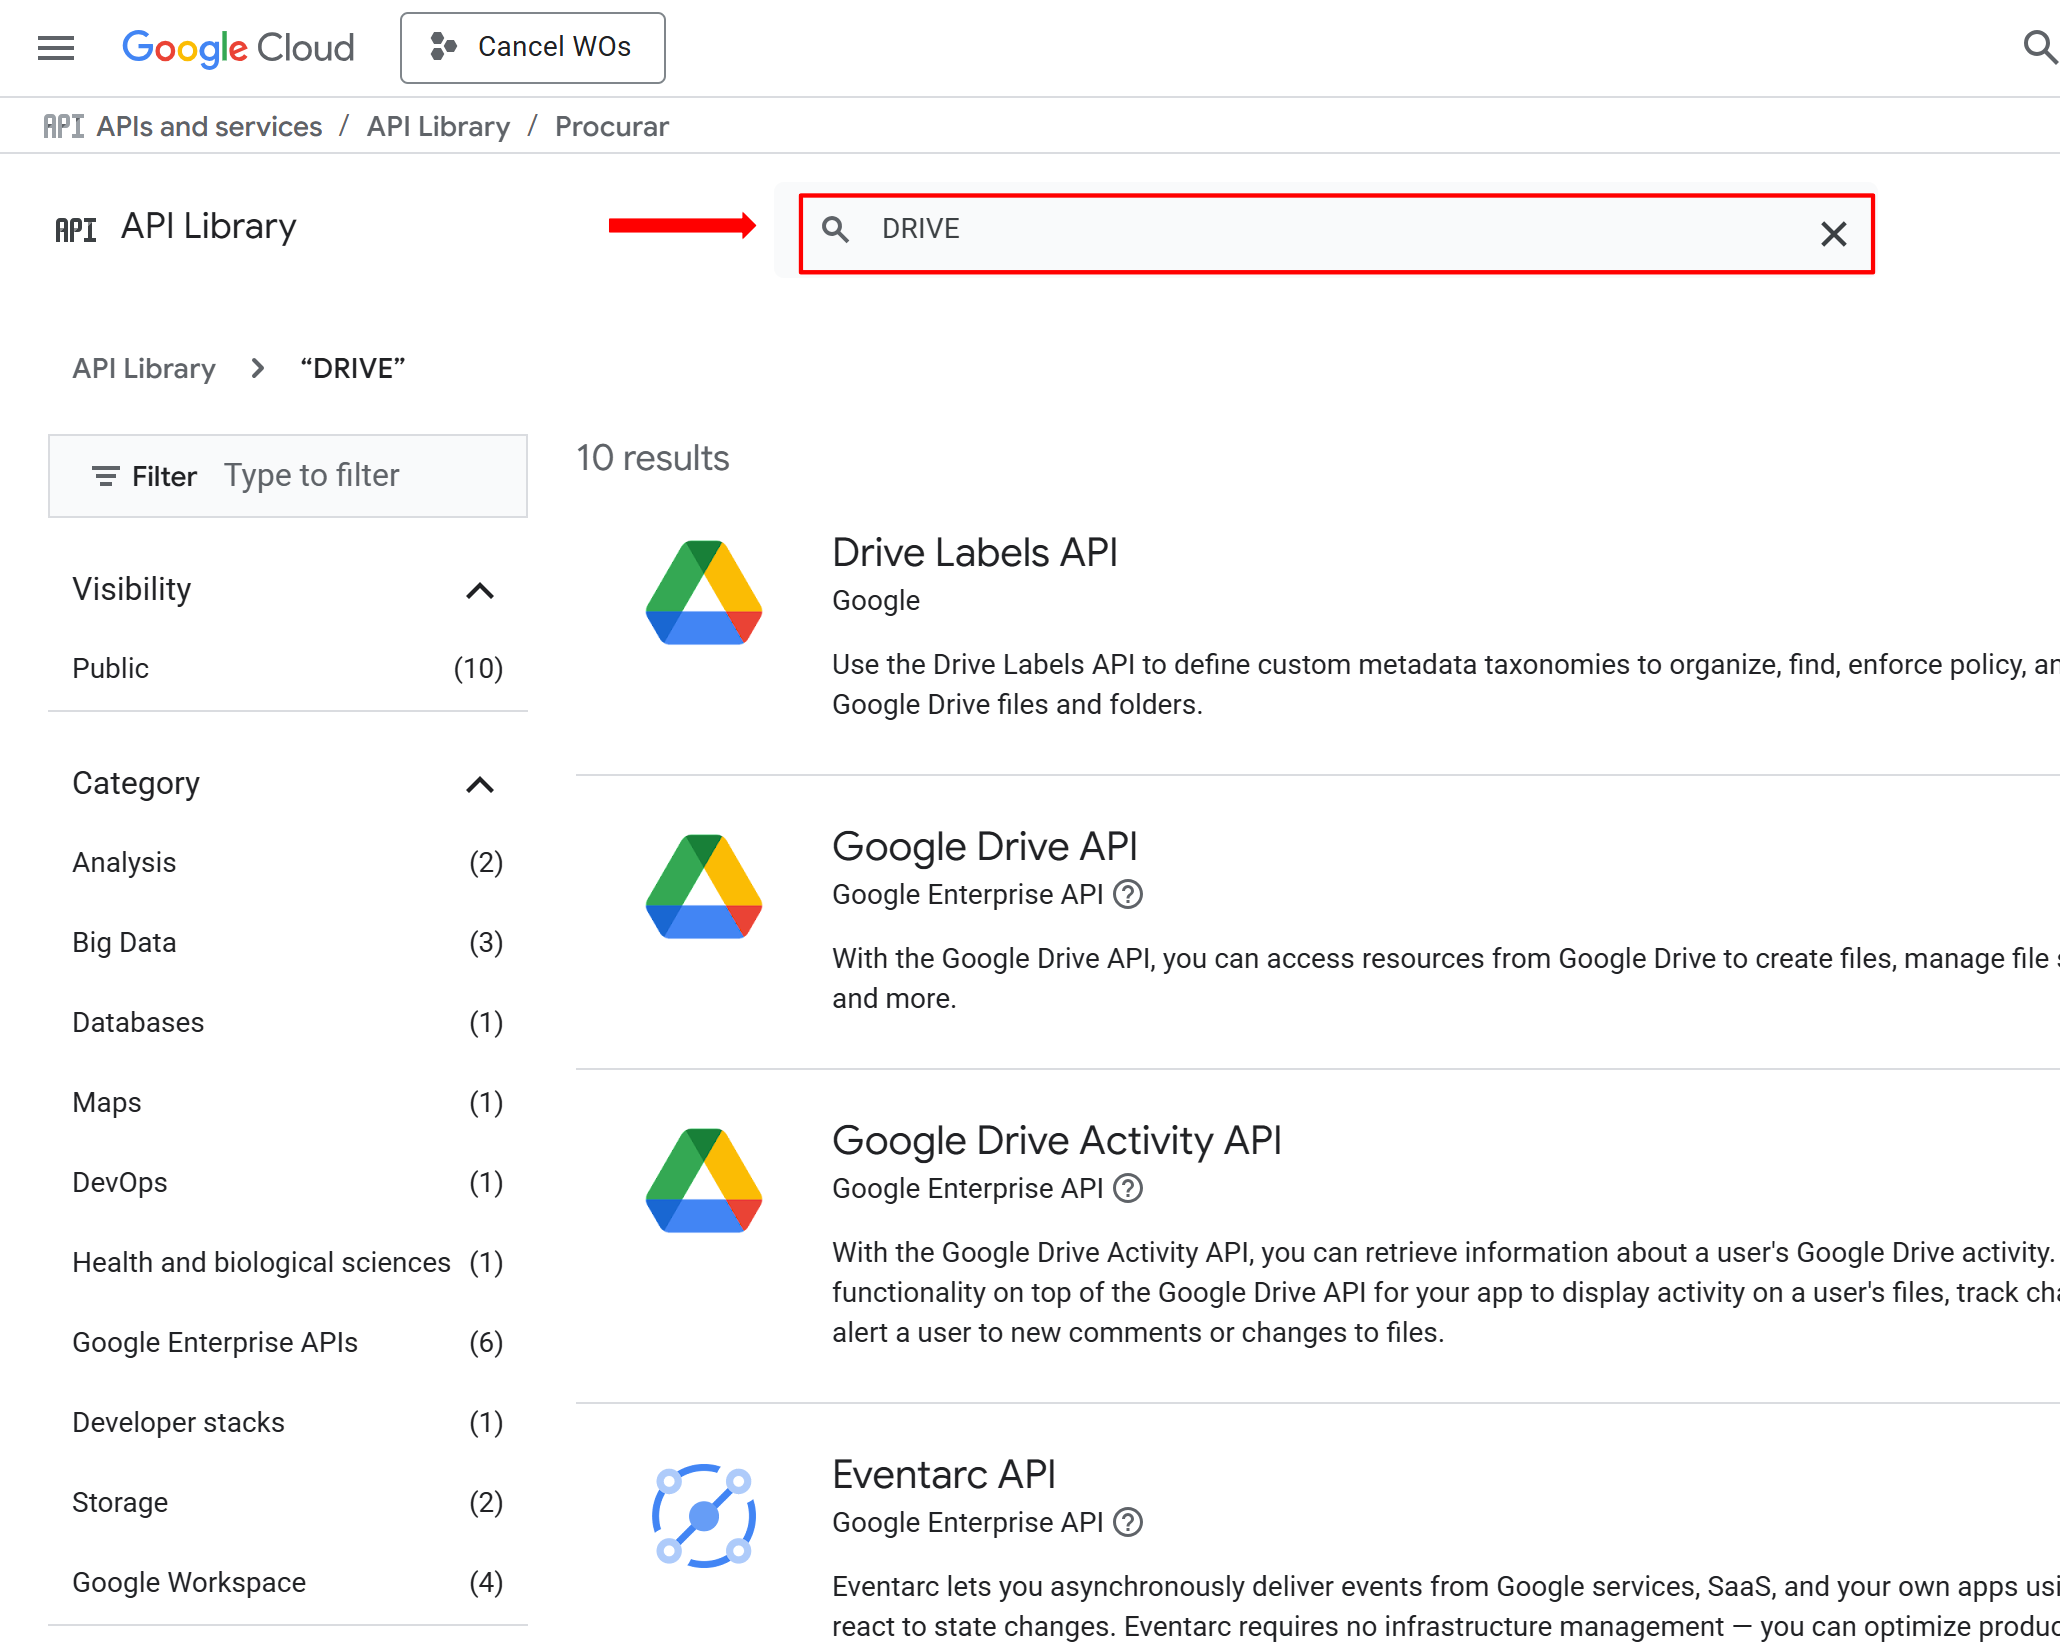Screen dimensions: 2060x1648
Task: Collapse the Category filter section
Action: (480, 784)
